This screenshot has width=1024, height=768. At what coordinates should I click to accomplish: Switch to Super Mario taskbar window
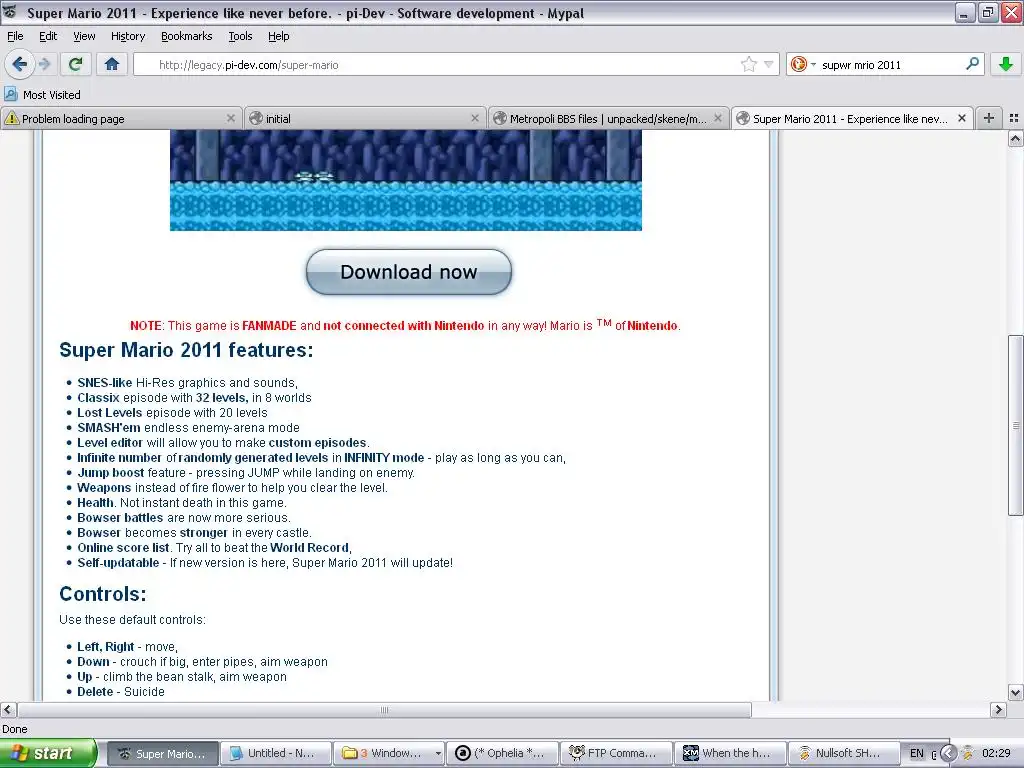tap(162, 753)
